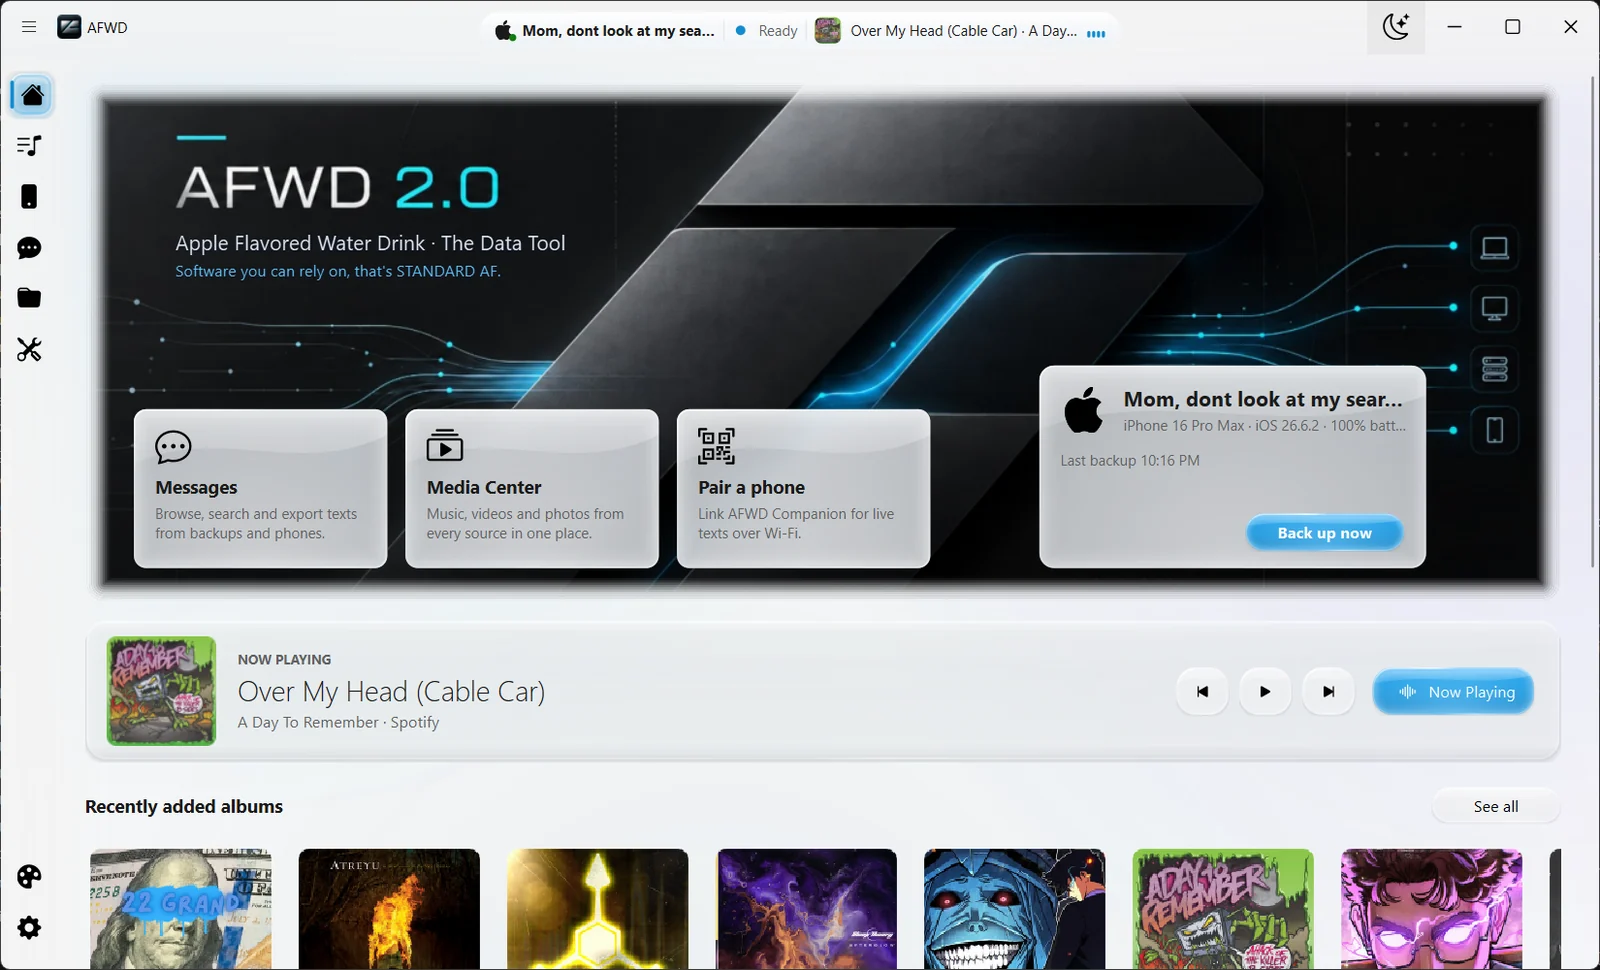Click the See all albums button
Image resolution: width=1600 pixels, height=970 pixels.
pos(1495,806)
